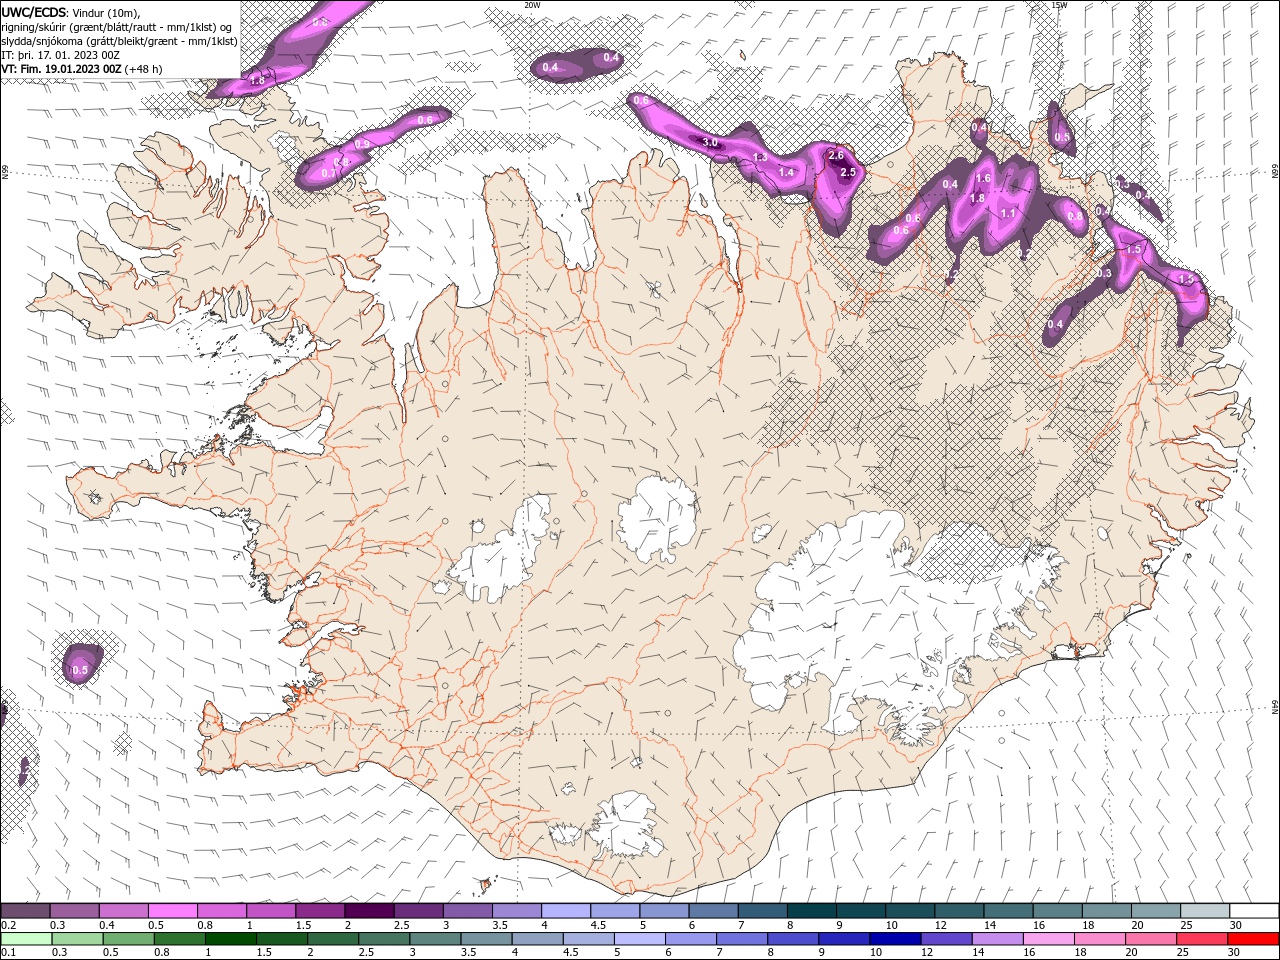The height and width of the screenshot is (960, 1280).
Task: Click the 0.9 snowfall value label
Action: coord(362,144)
